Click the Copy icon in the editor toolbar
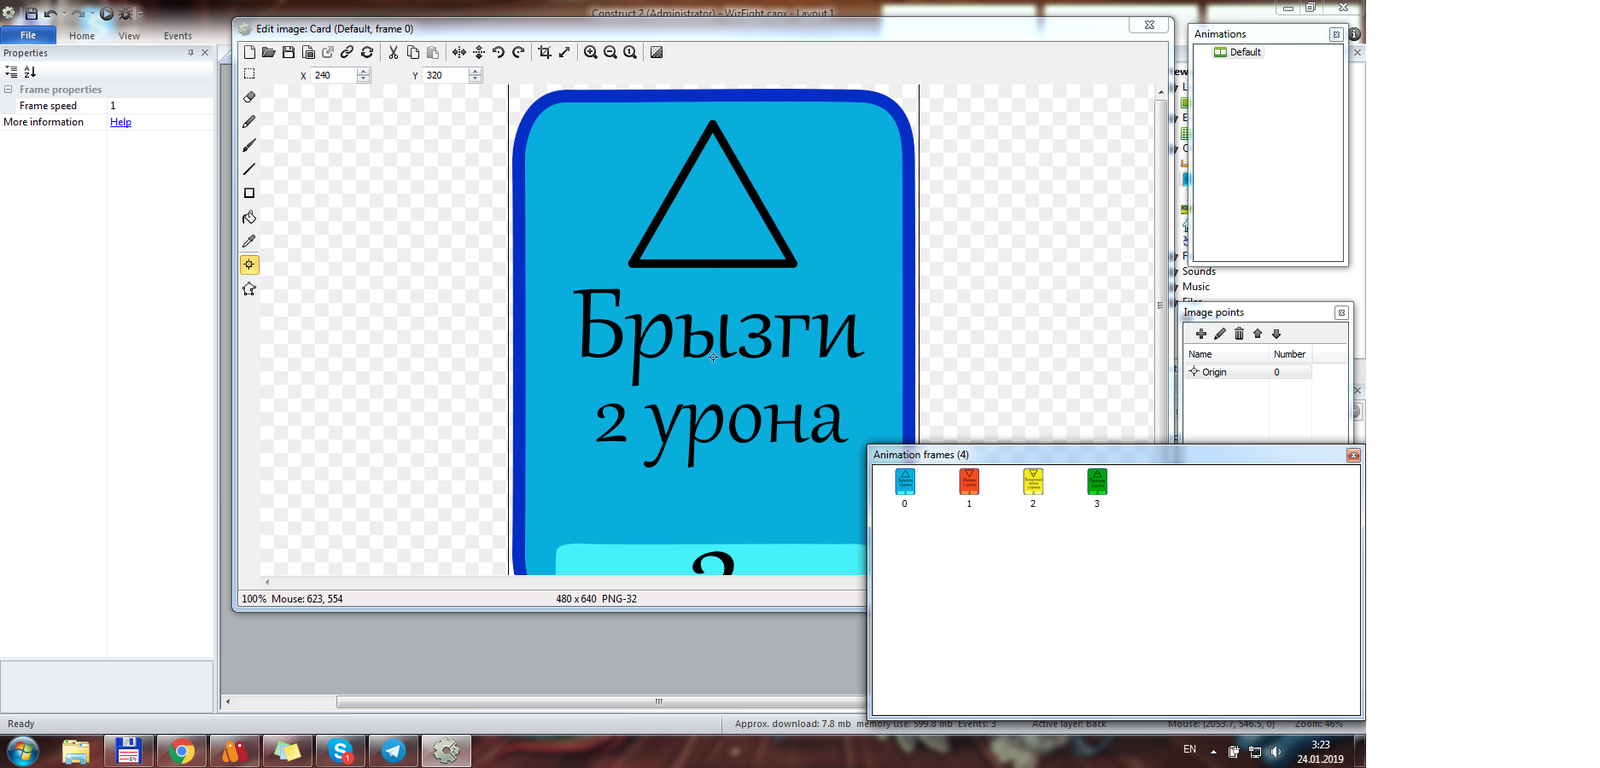This screenshot has height=768, width=1600. [413, 52]
